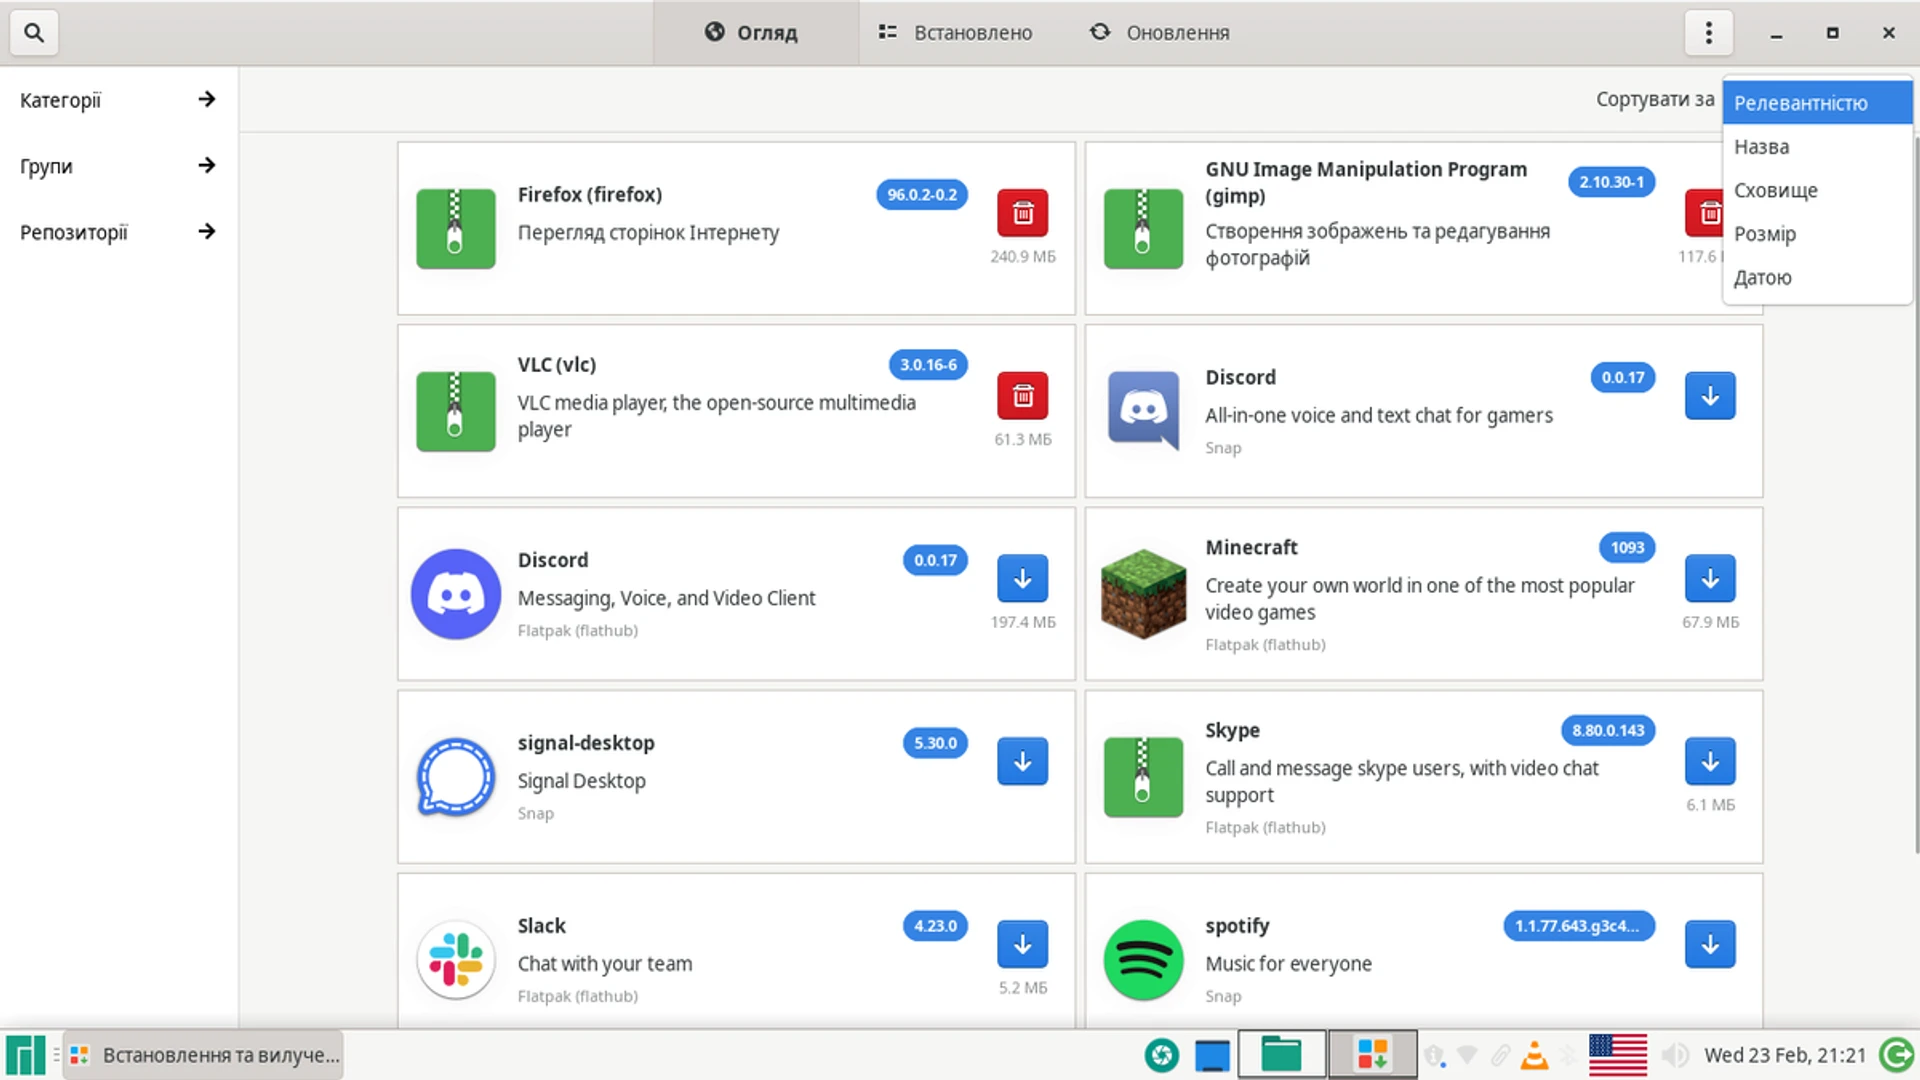Viewport: 1920px width, 1080px height.
Task: Open the VLC (vlc) package title
Action: tap(557, 365)
